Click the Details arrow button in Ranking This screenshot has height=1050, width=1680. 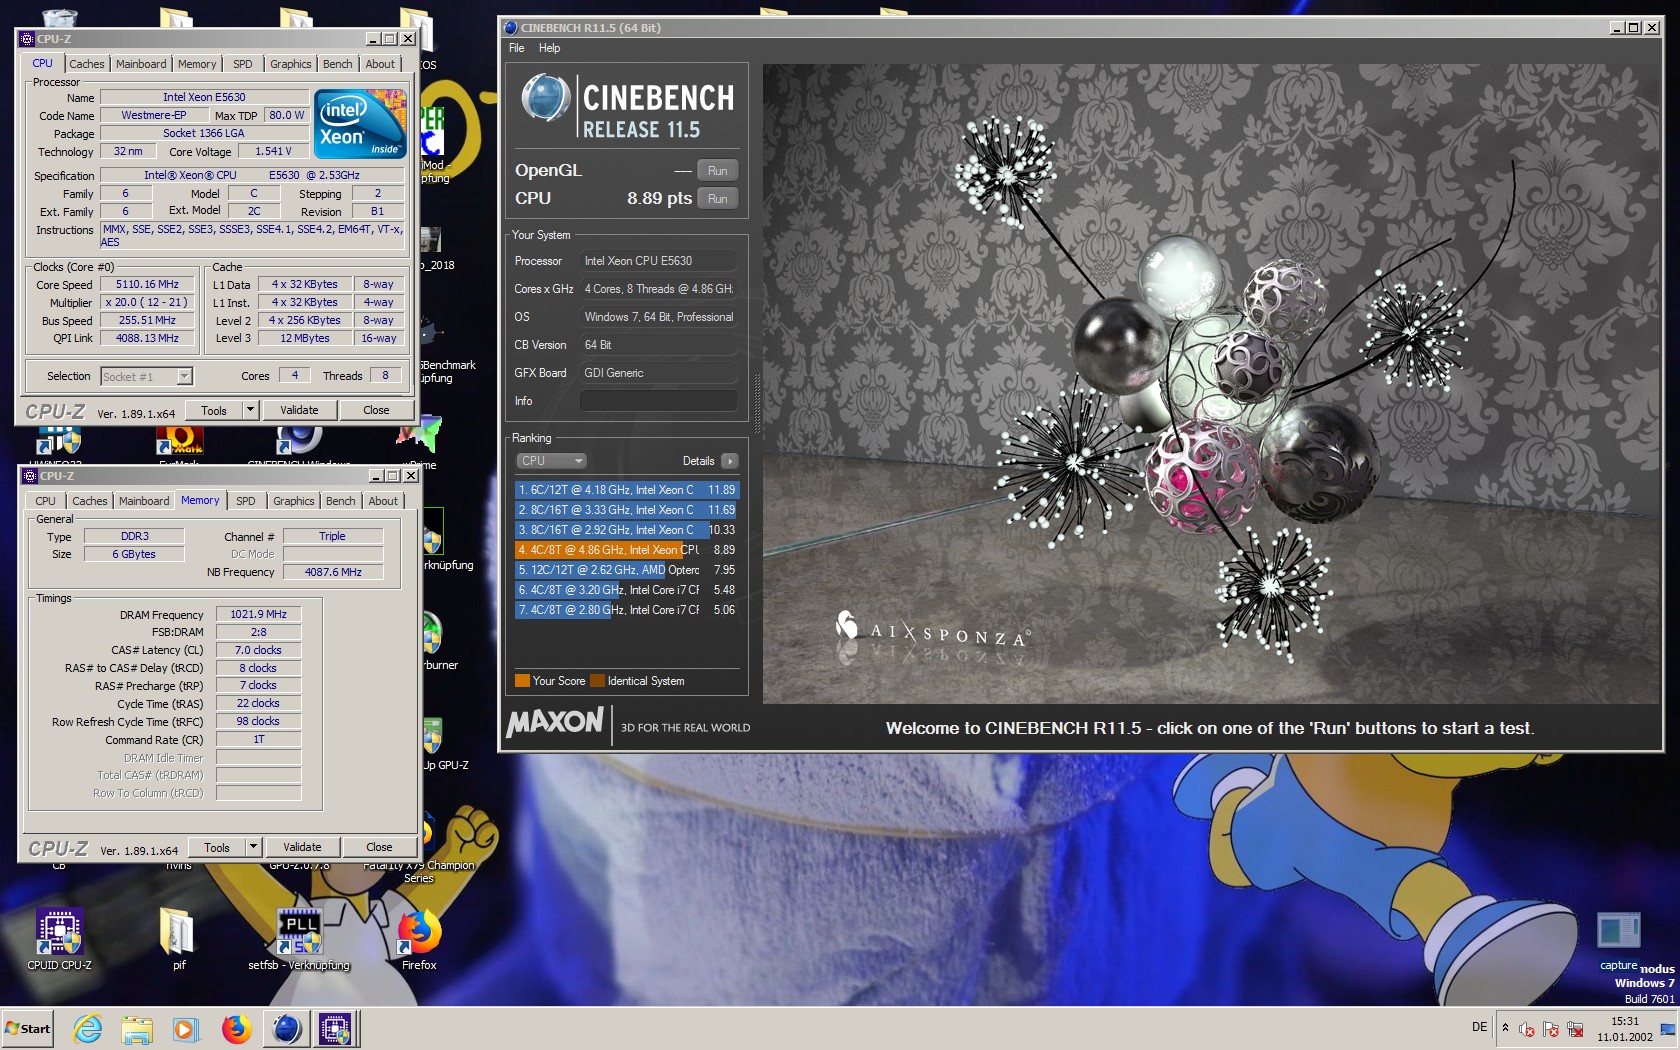(x=730, y=461)
